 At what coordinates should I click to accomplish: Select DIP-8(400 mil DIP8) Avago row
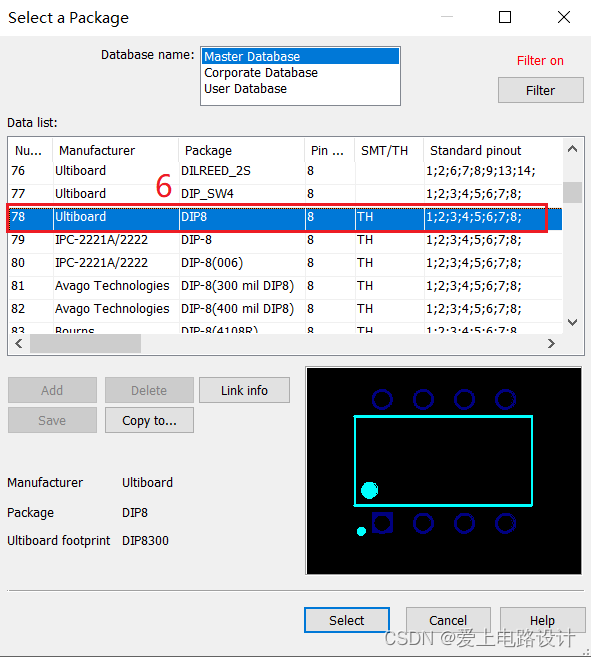pyautogui.click(x=285, y=309)
